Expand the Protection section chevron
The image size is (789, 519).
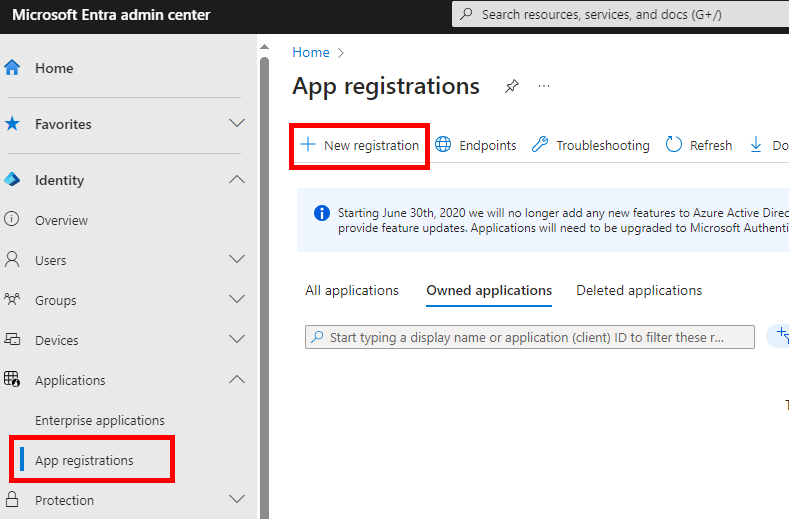[x=237, y=500]
